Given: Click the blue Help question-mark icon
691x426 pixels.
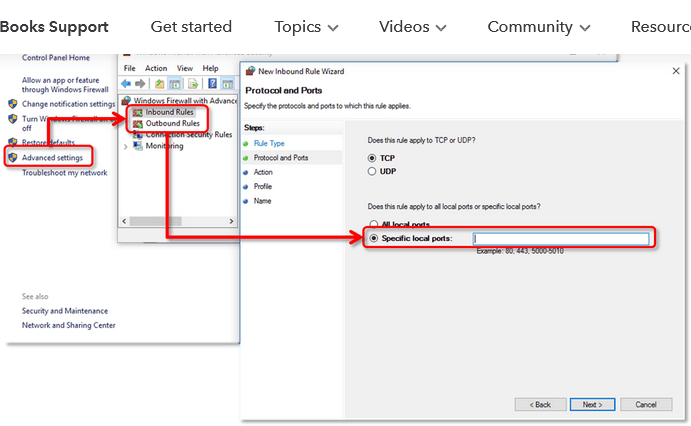Looking at the screenshot, I should 212,83.
